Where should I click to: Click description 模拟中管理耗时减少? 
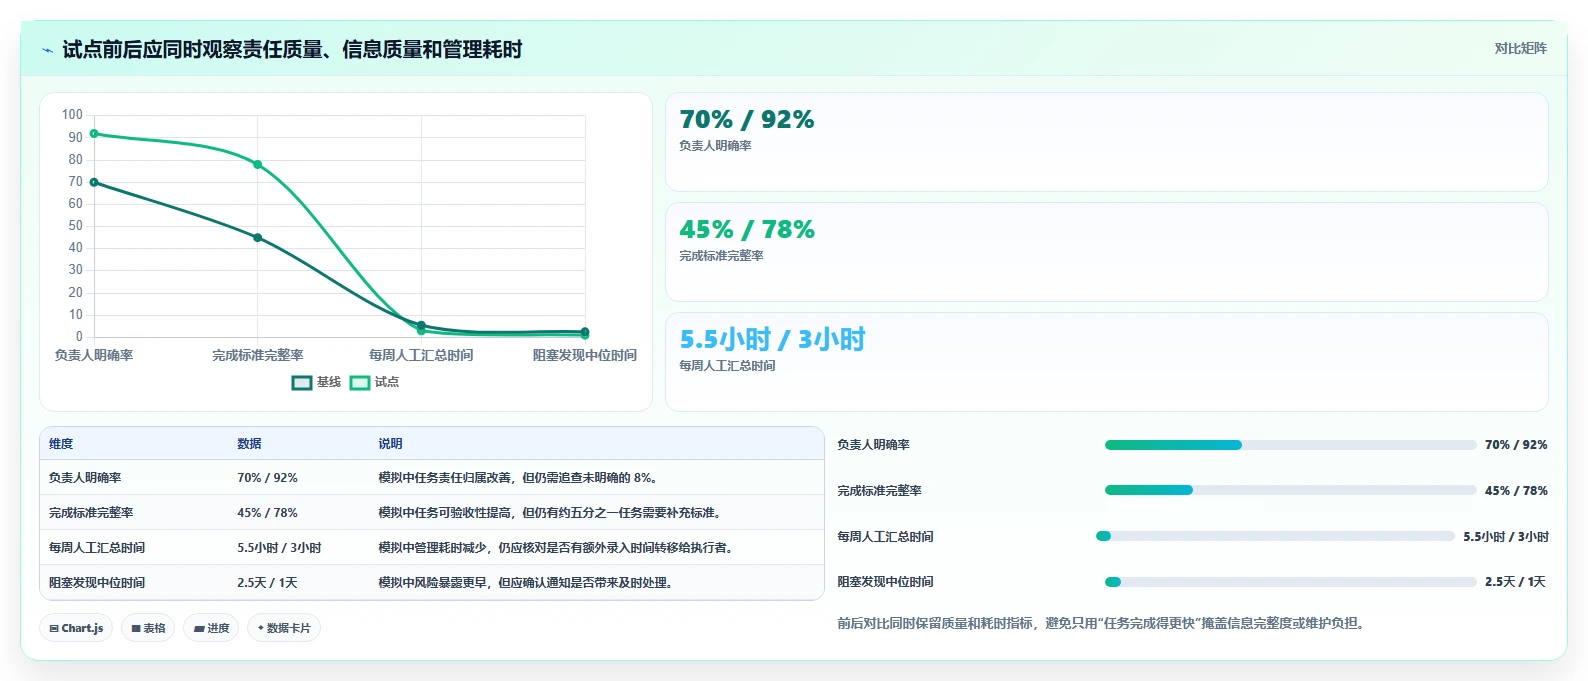[555, 548]
